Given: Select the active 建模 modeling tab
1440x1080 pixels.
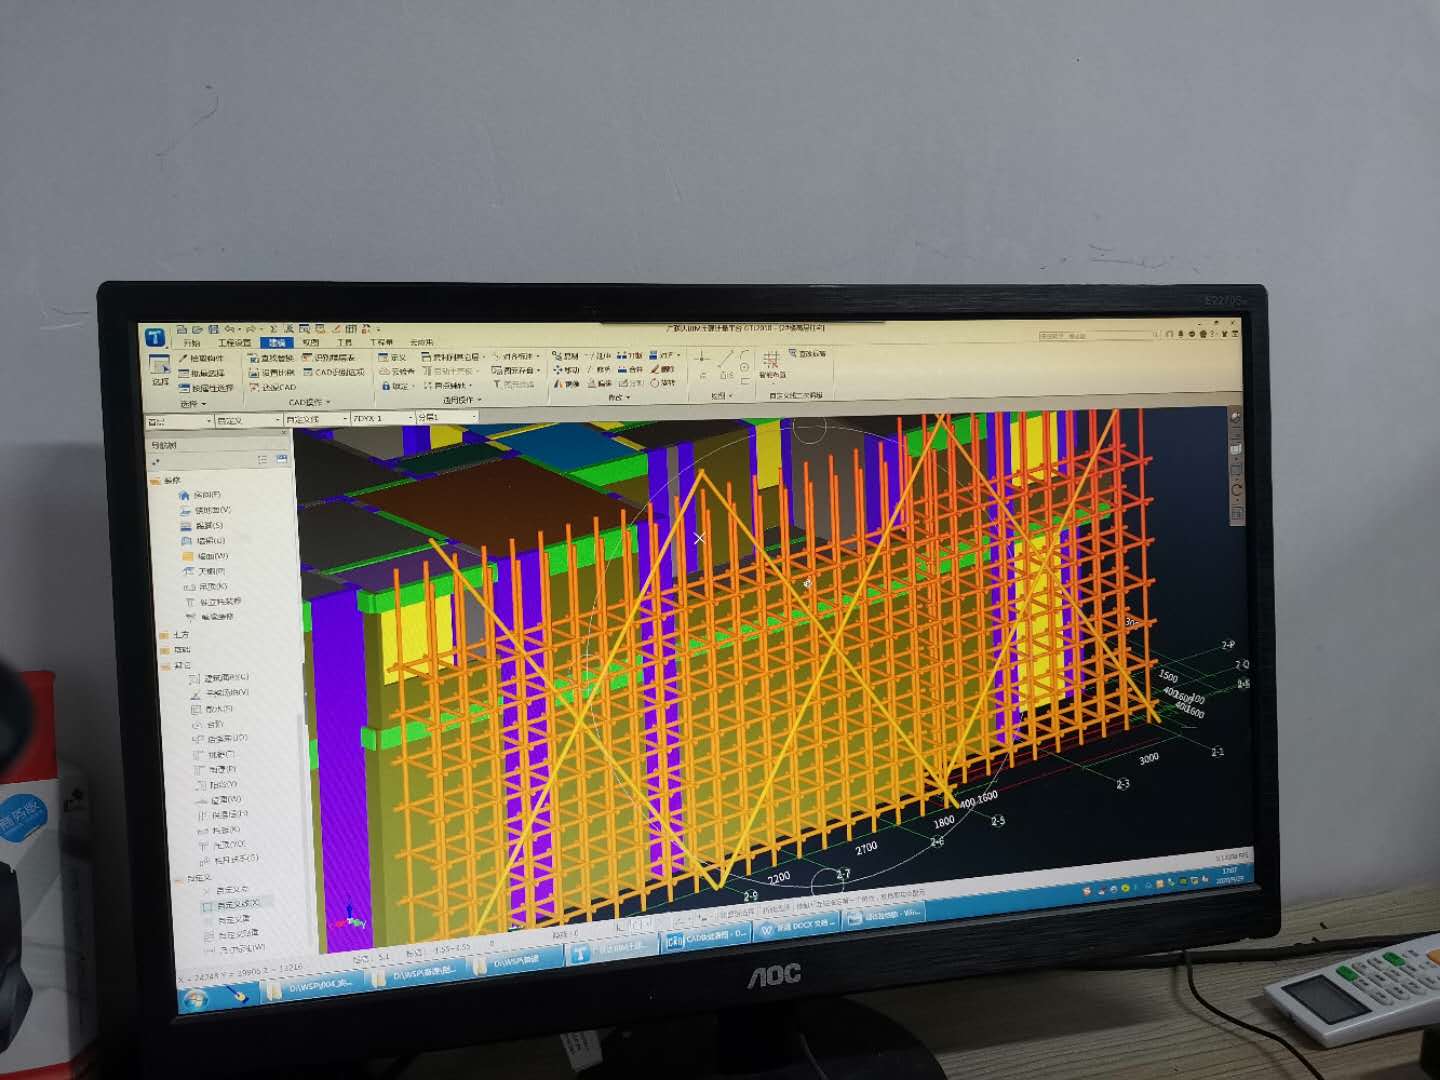Looking at the screenshot, I should pos(277,343).
